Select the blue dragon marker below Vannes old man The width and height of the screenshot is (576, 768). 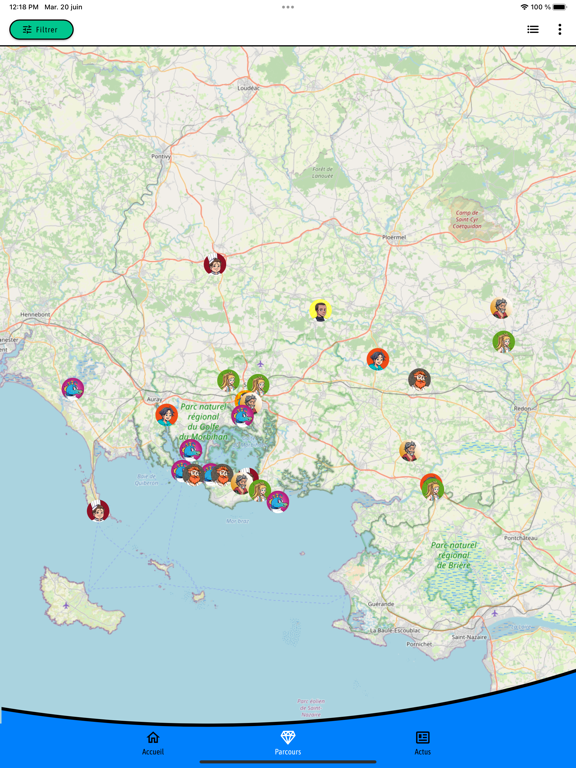242,416
